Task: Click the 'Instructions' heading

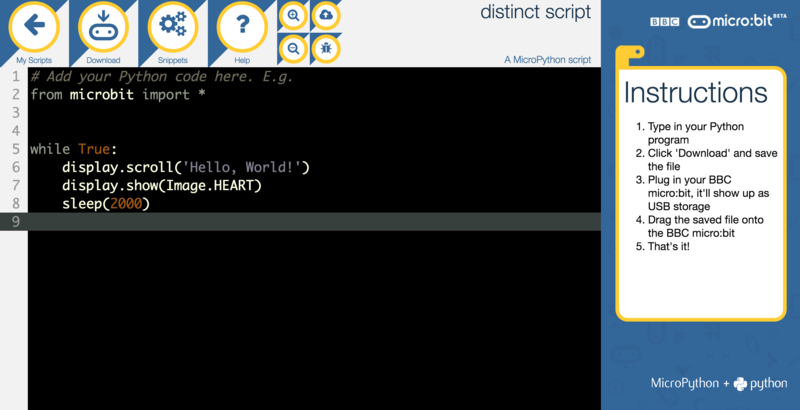Action: (x=695, y=92)
